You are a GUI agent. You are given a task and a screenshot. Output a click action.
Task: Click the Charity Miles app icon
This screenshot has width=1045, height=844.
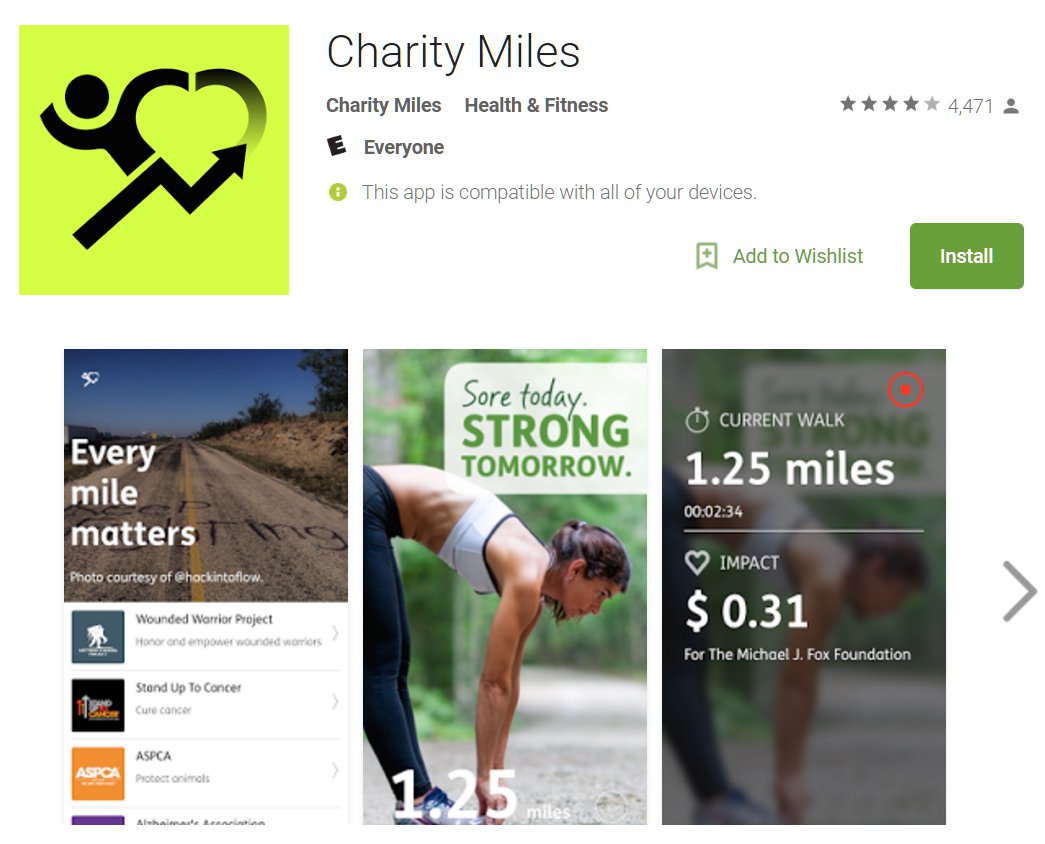[x=154, y=160]
